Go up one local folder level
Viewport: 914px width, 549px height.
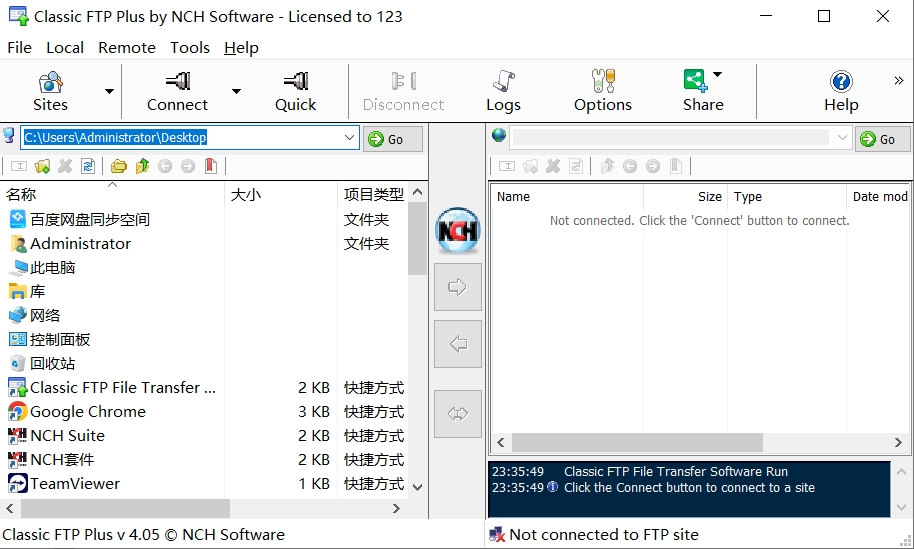click(142, 166)
